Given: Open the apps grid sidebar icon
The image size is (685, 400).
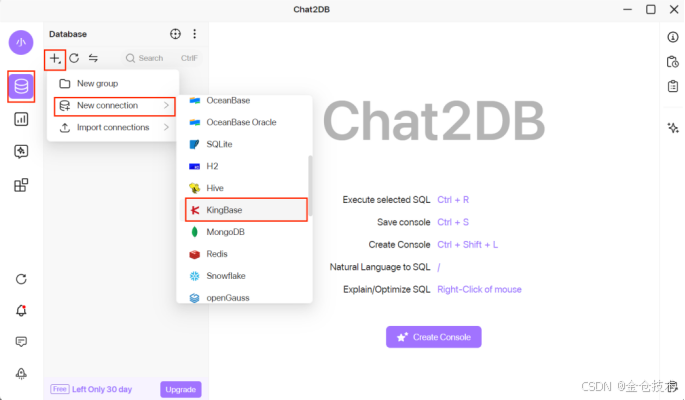Looking at the screenshot, I should click(x=21, y=185).
